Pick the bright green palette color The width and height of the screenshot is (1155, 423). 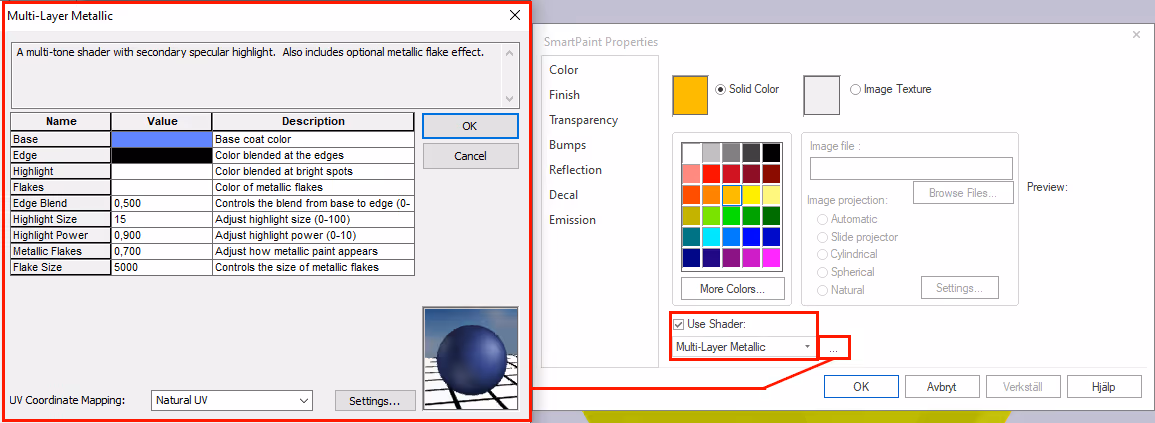731,215
